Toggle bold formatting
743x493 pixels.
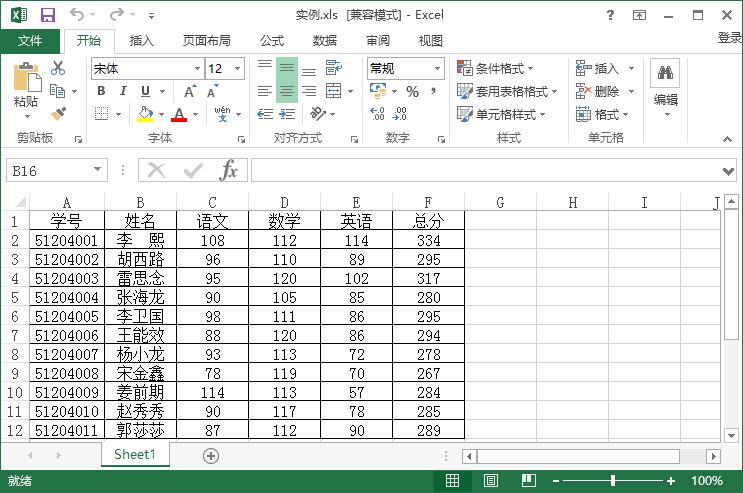(101, 91)
